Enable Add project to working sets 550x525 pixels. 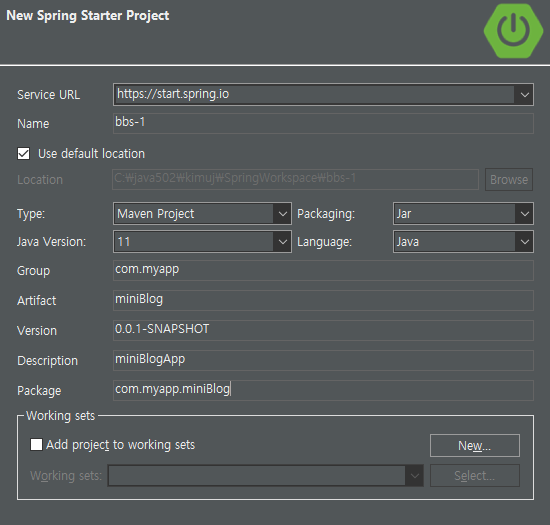click(x=36, y=444)
